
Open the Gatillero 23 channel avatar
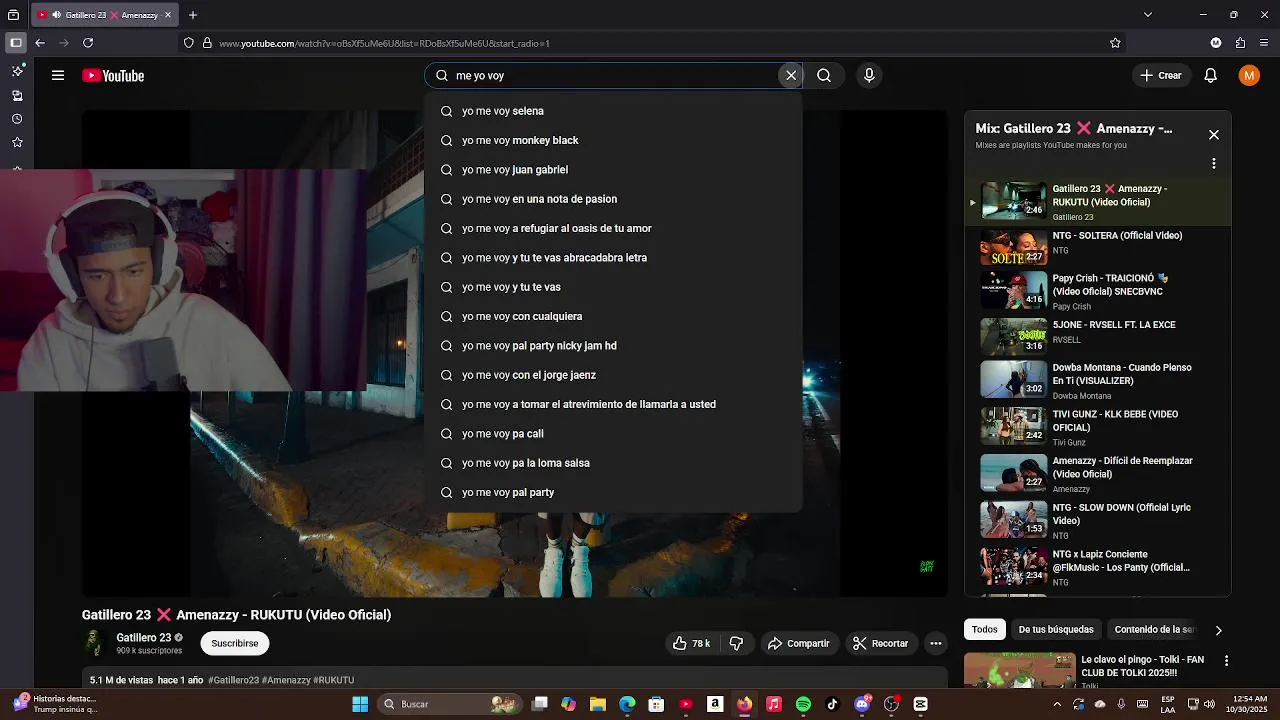pos(94,643)
